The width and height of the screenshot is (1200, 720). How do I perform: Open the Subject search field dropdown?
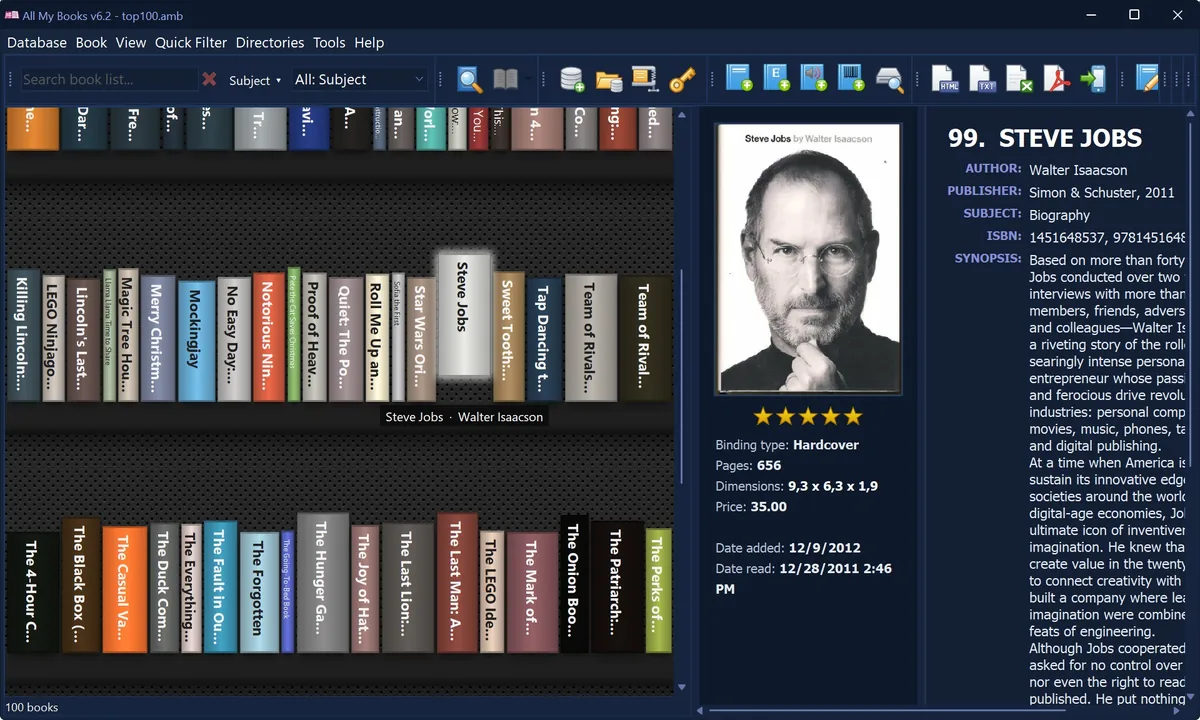coord(255,80)
